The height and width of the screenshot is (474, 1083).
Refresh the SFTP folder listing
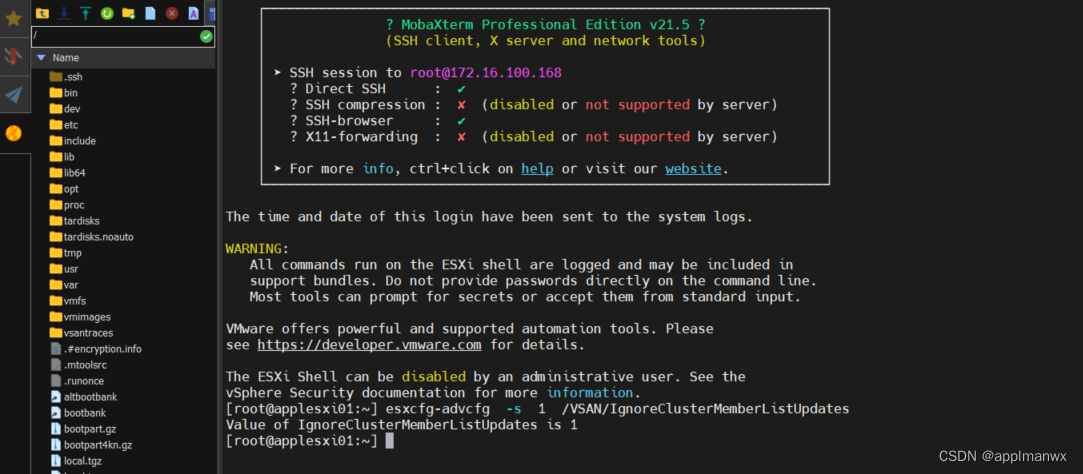pos(107,12)
